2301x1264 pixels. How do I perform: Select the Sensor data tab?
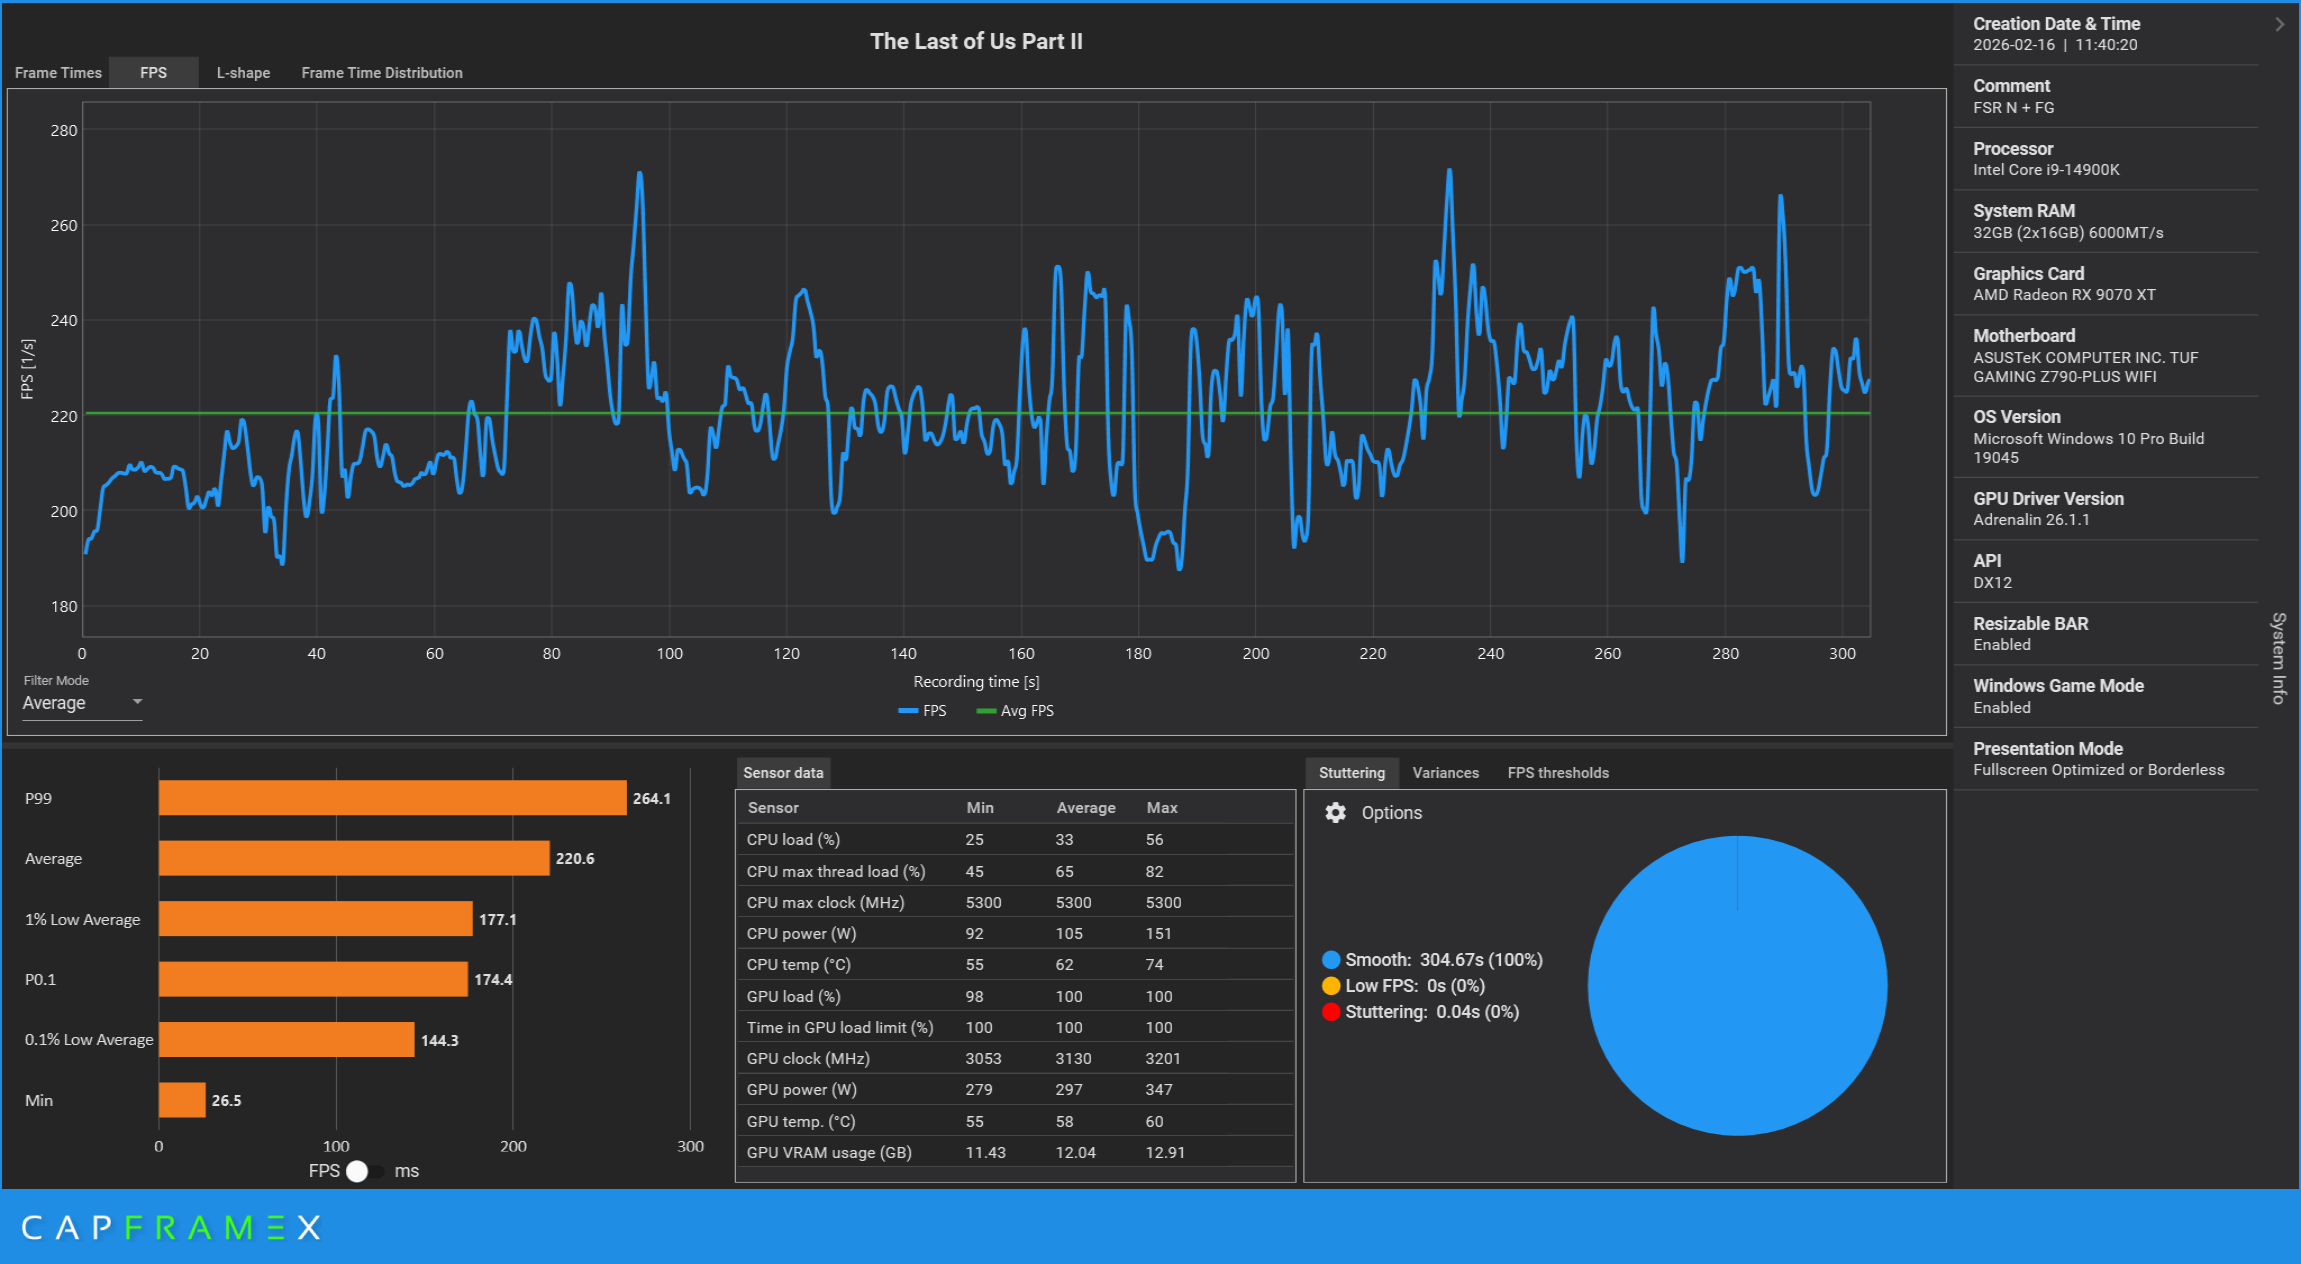[783, 773]
